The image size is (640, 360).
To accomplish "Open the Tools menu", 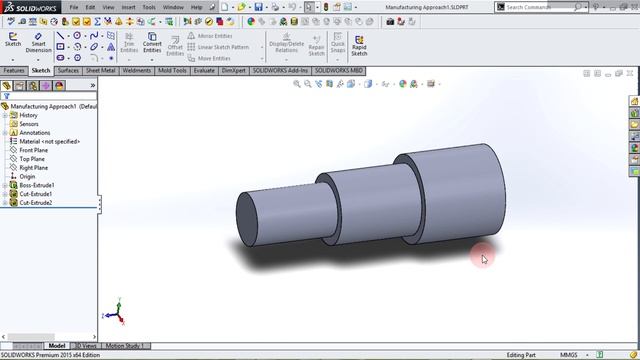I will click(149, 7).
